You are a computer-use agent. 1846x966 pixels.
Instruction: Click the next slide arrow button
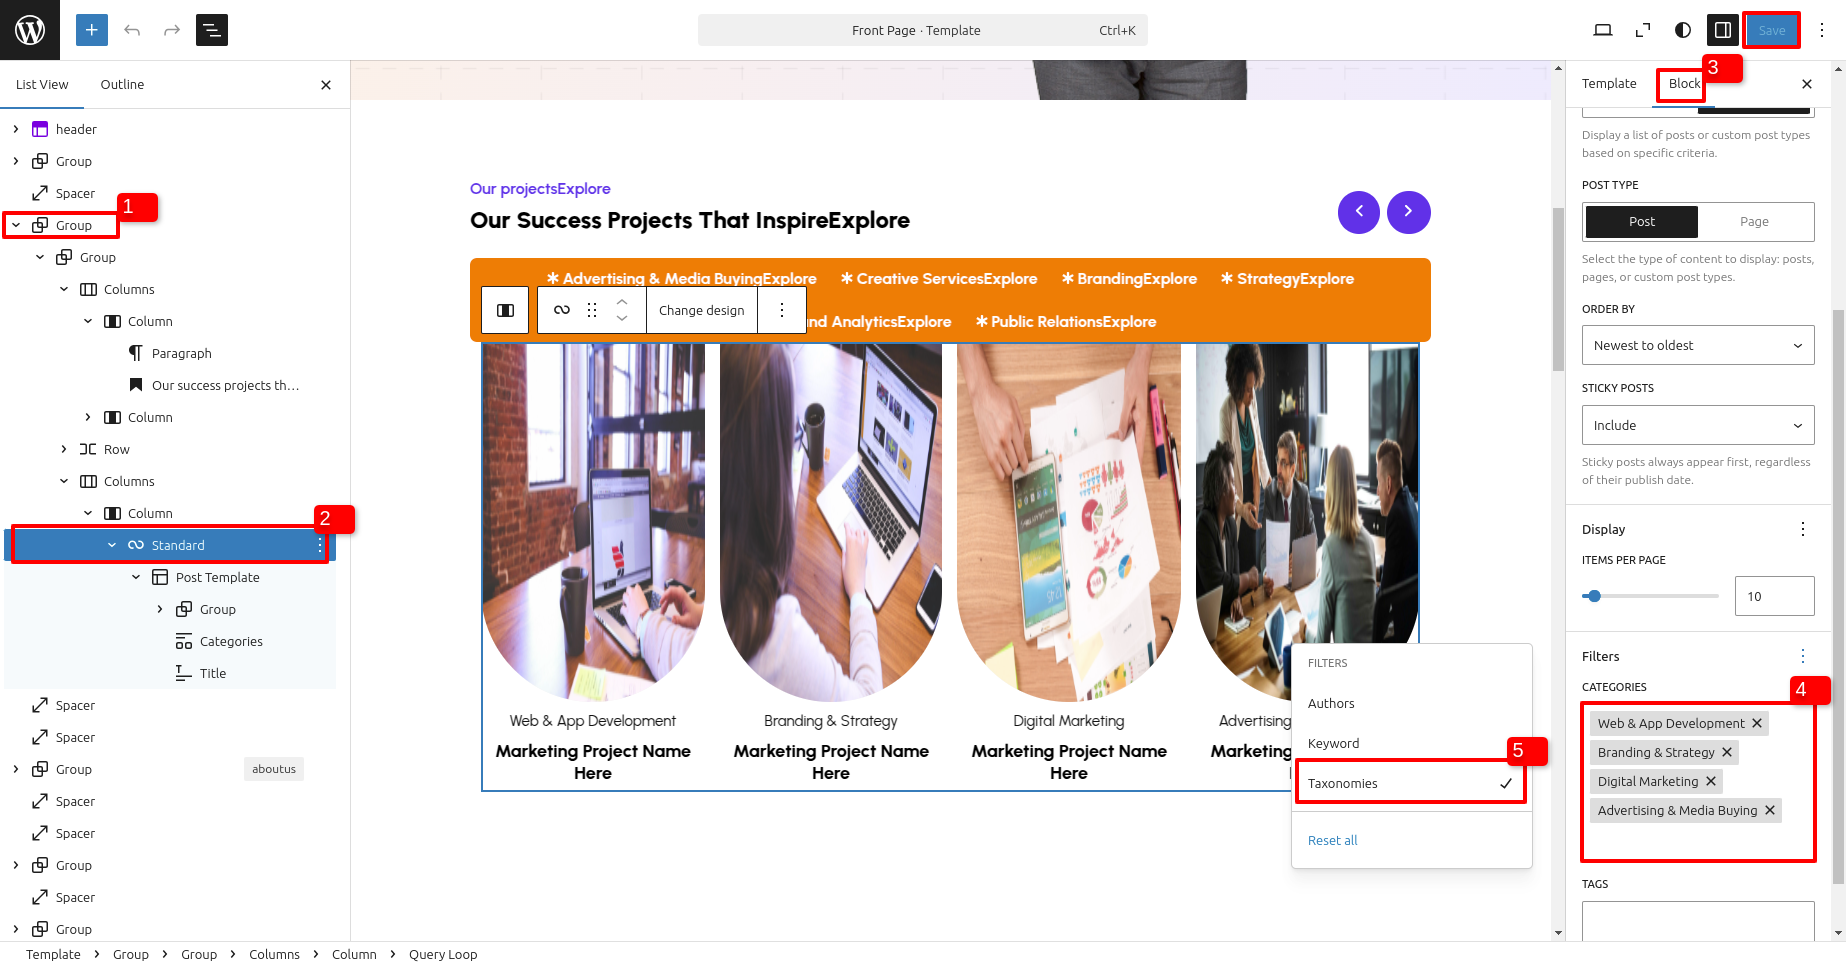1409,212
